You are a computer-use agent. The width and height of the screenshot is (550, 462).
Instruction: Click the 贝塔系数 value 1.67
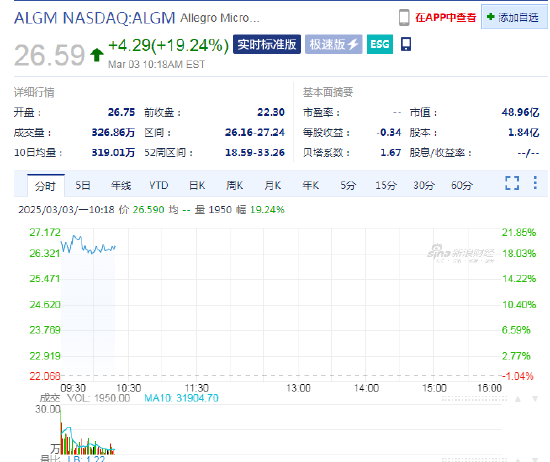point(391,153)
